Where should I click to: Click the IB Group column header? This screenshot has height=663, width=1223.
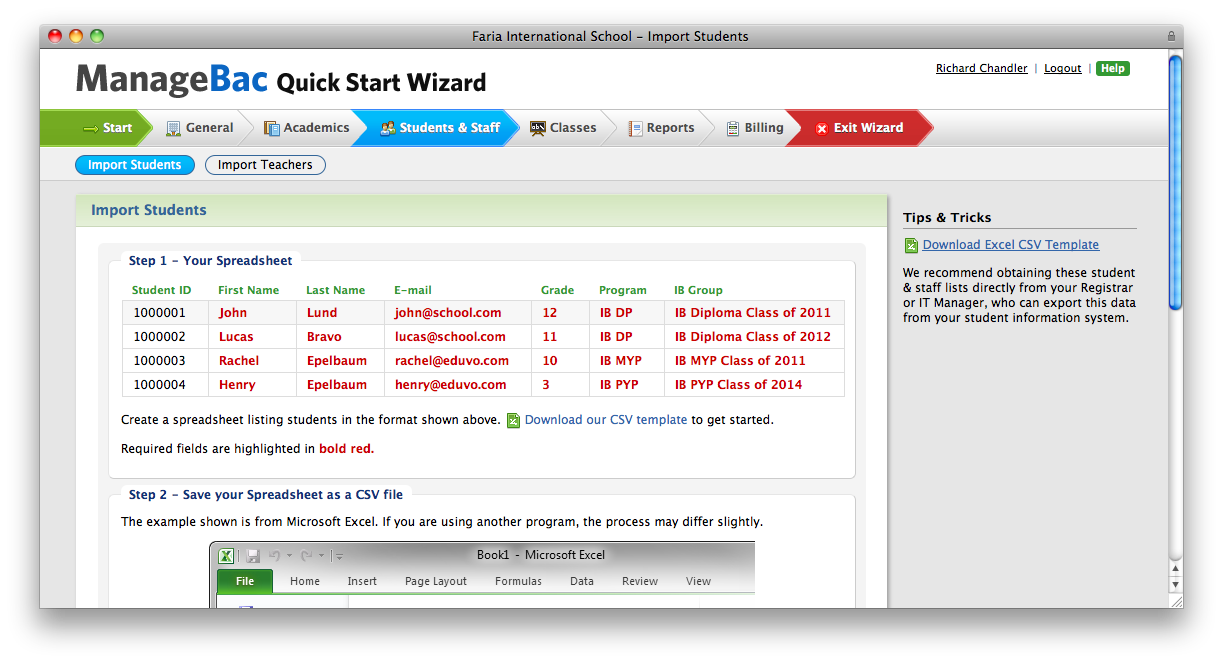698,290
